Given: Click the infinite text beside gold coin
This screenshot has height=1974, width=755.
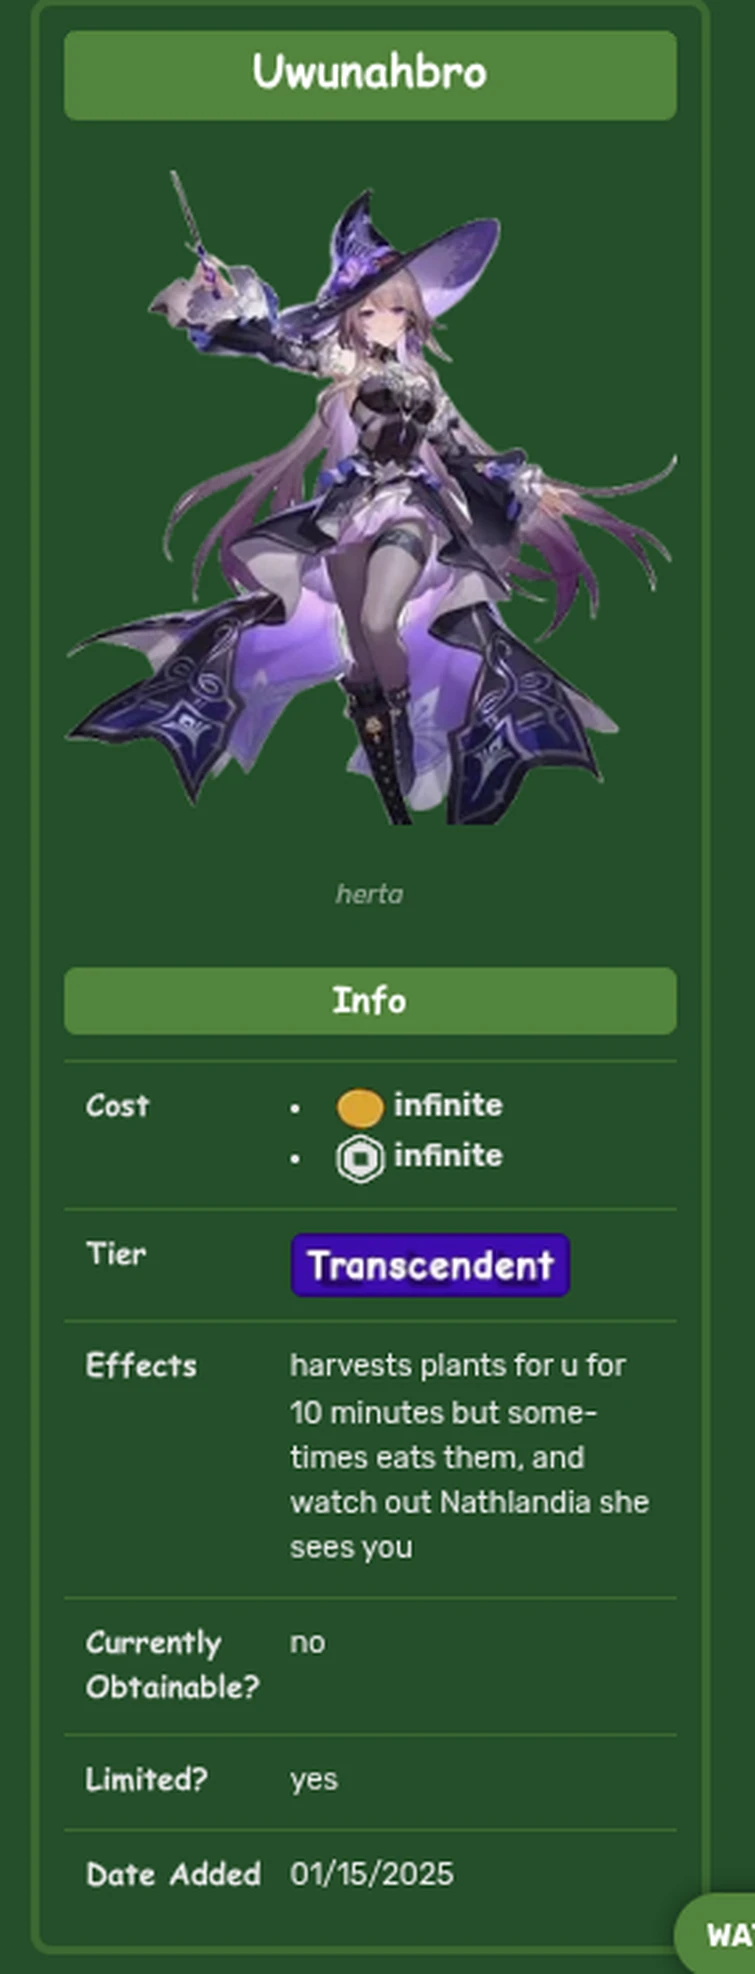Looking at the screenshot, I should click(448, 1105).
